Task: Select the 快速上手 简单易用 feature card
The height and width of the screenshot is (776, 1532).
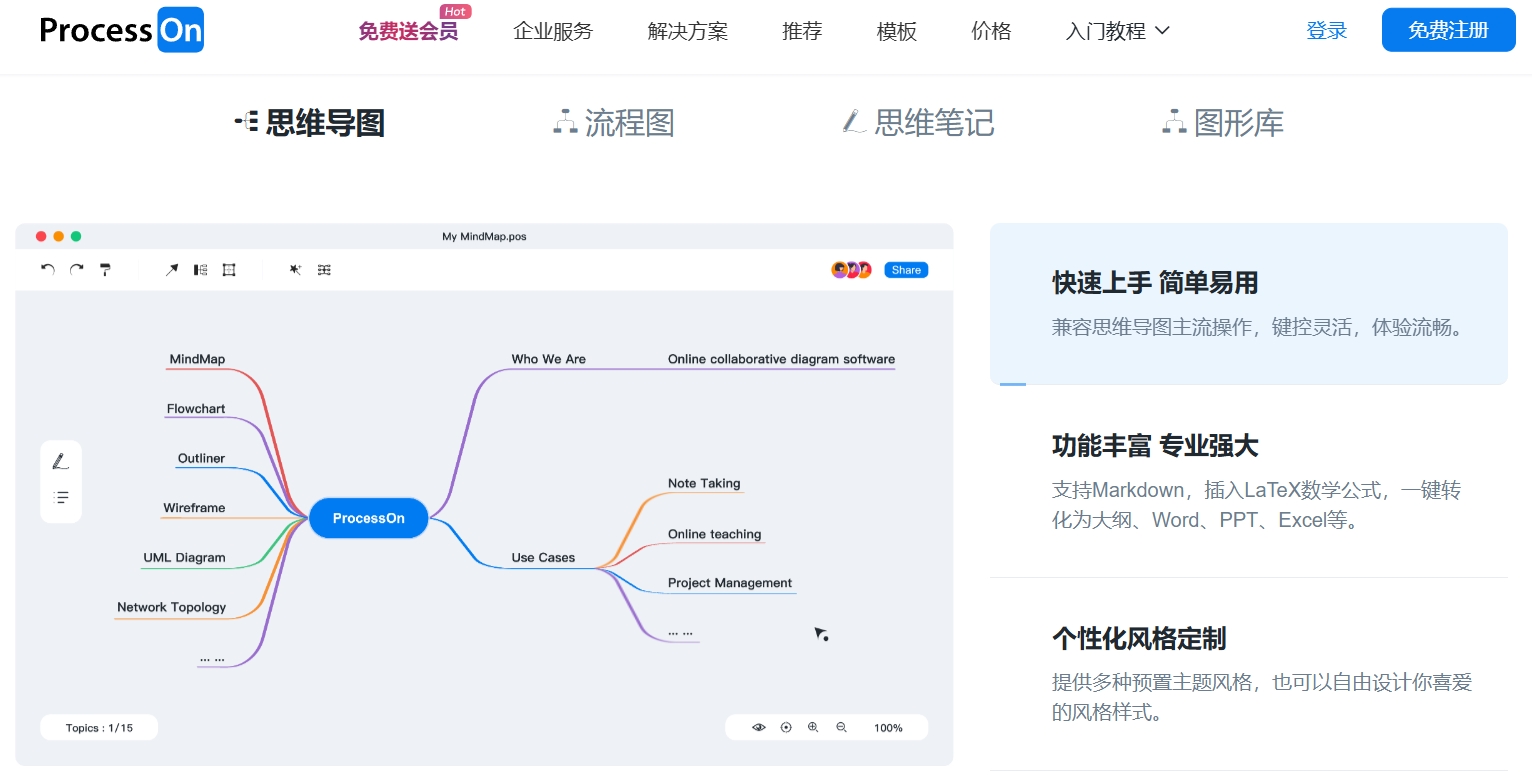Action: pos(1249,304)
